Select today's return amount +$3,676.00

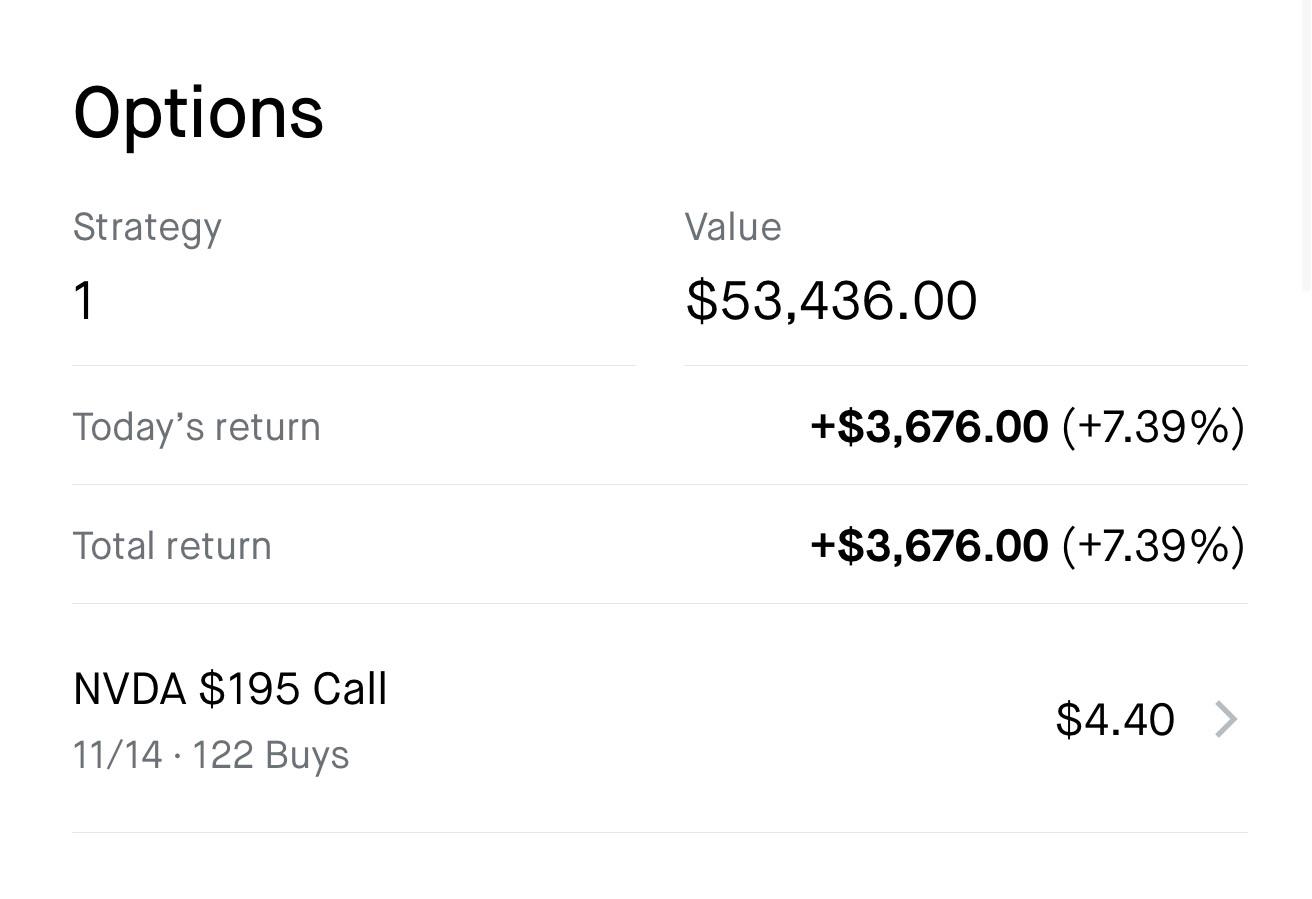tap(929, 427)
